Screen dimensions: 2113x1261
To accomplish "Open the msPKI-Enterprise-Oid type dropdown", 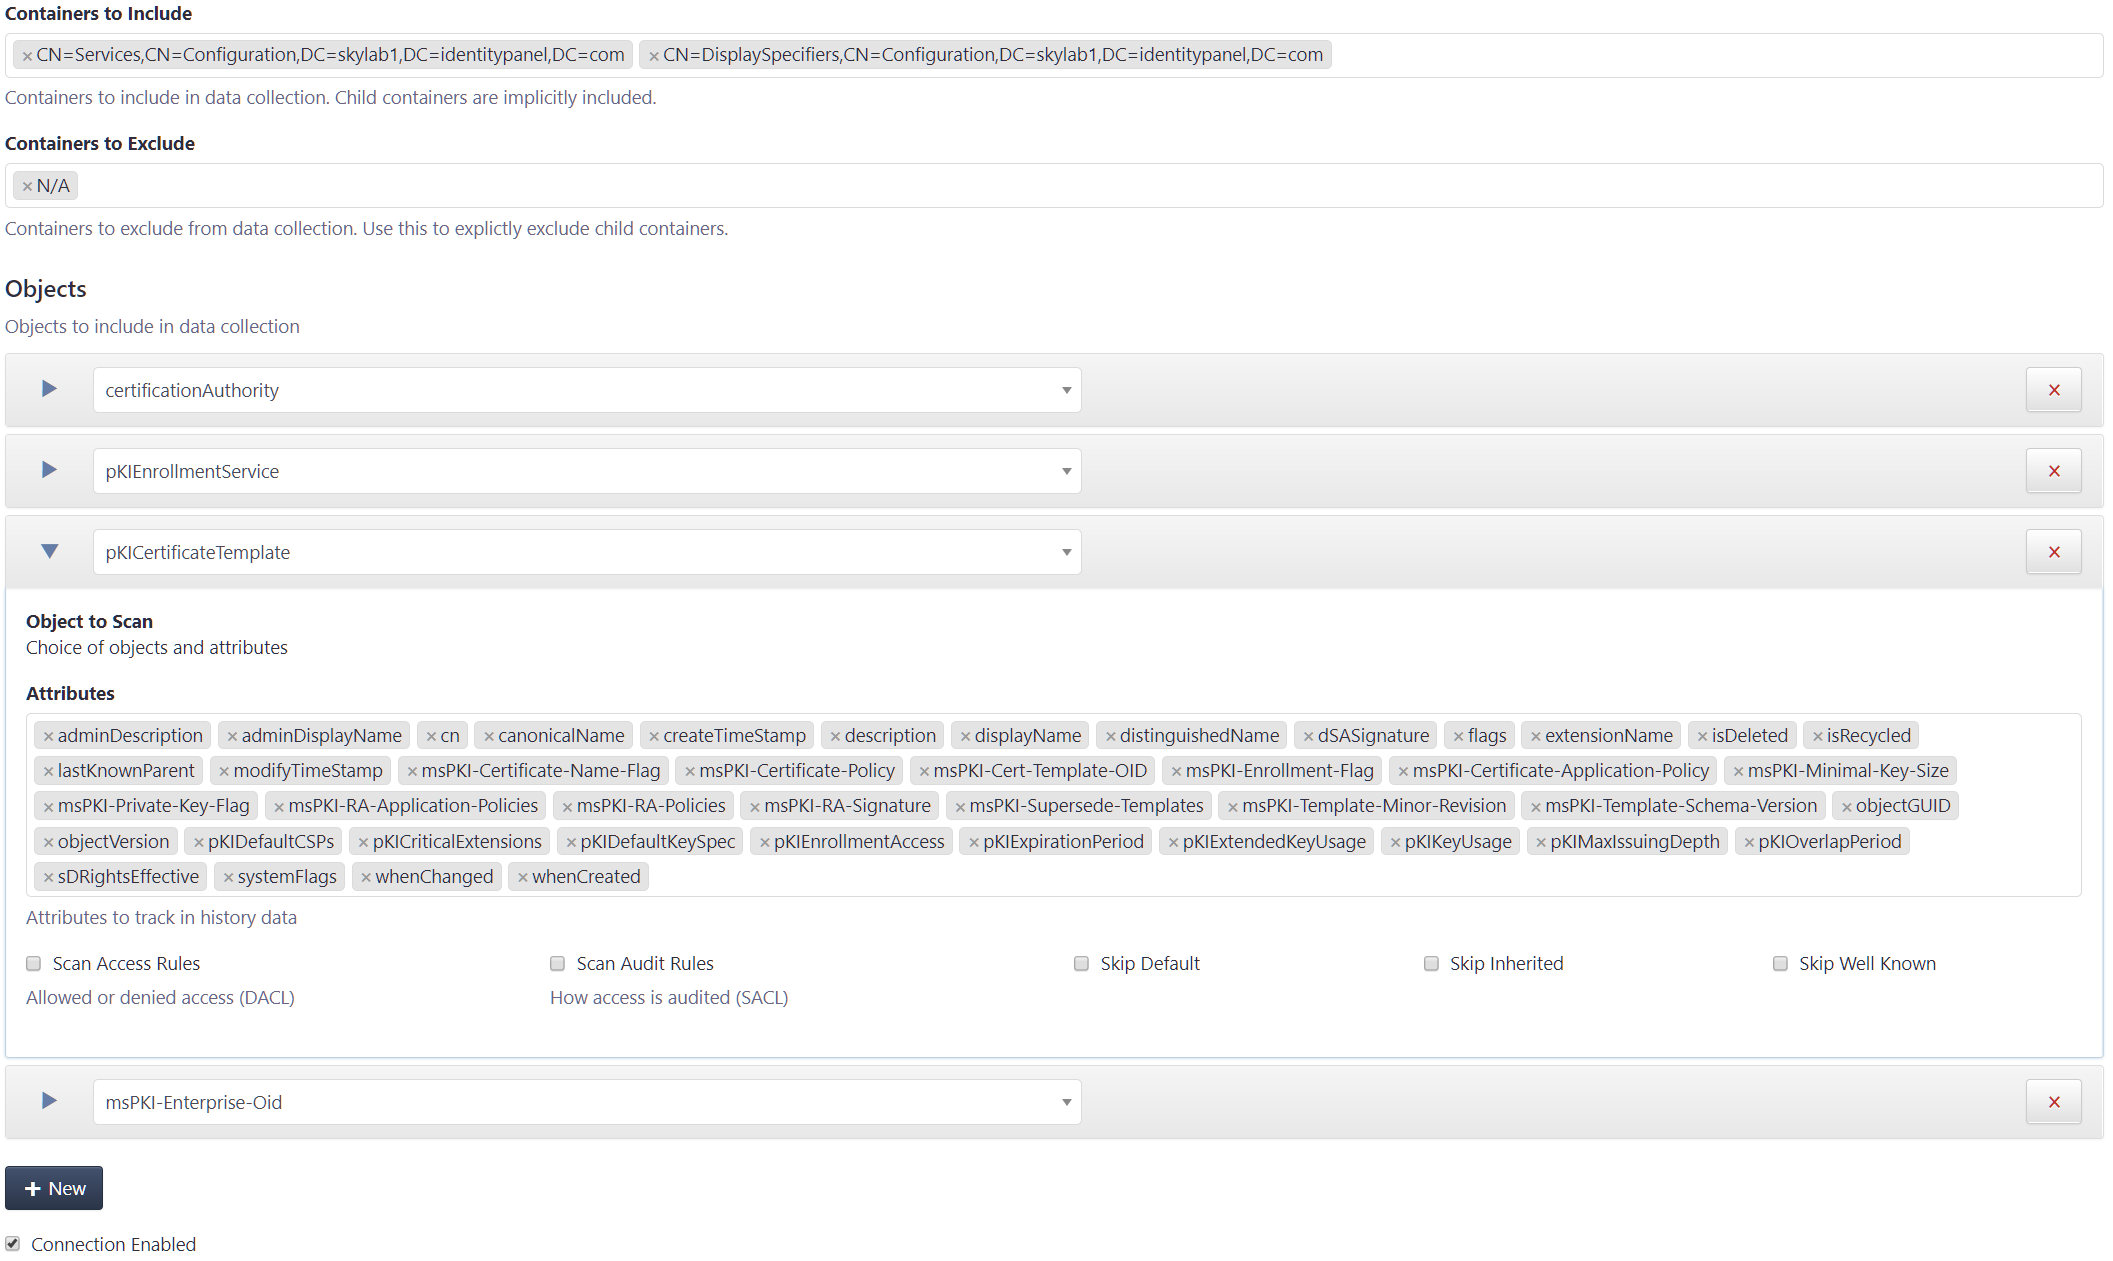I will pyautogui.click(x=1065, y=1101).
